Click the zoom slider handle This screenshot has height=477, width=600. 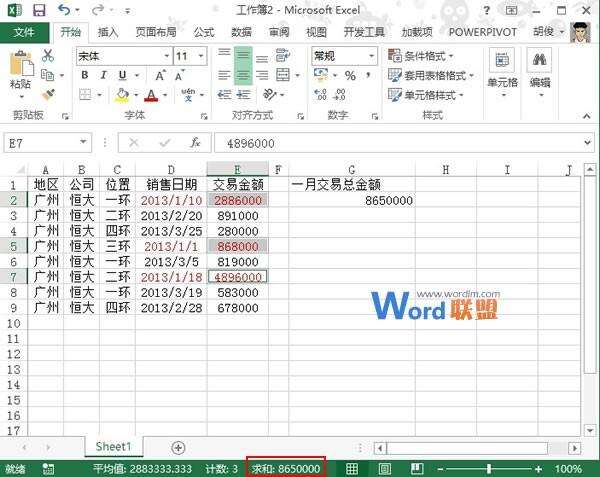[x=489, y=469]
